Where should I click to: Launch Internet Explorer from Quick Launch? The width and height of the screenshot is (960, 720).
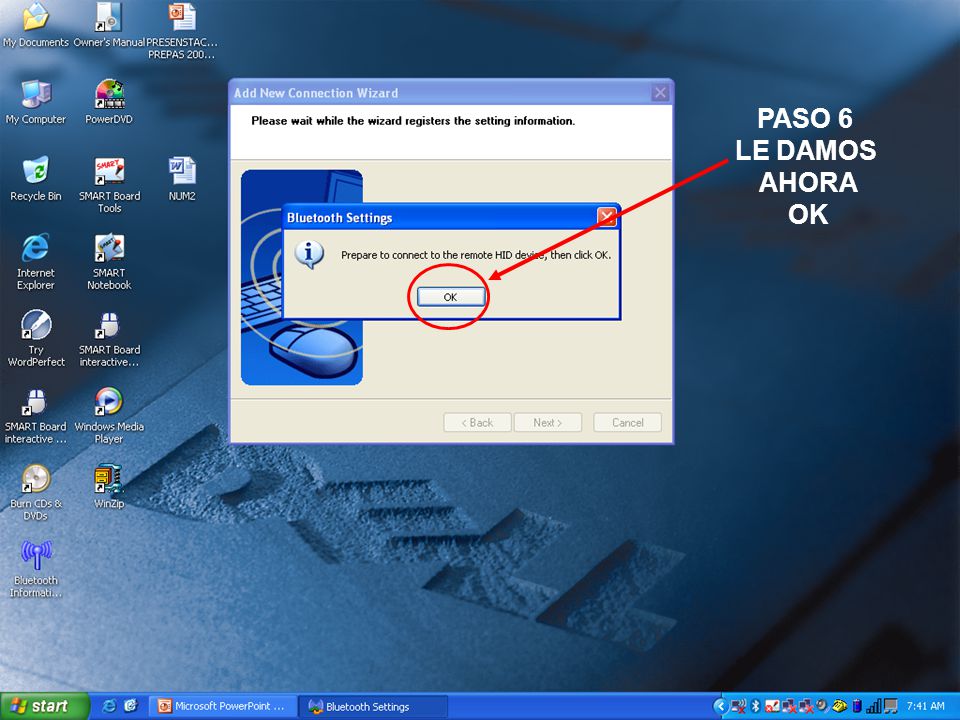(x=110, y=706)
